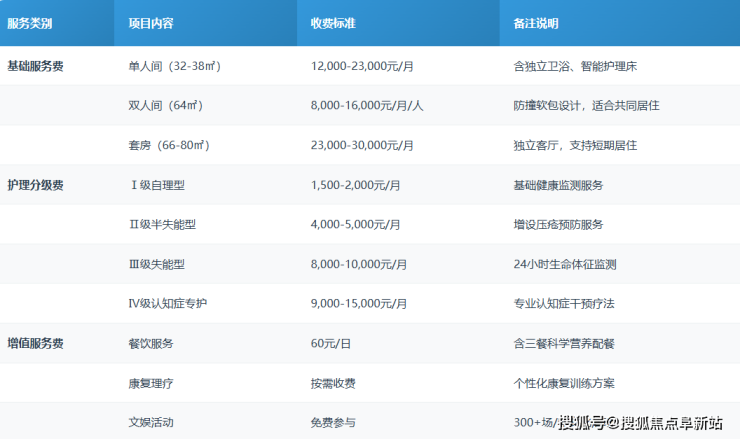Select the 备注说明 column header
This screenshot has height=439, width=740.
(x=536, y=24)
